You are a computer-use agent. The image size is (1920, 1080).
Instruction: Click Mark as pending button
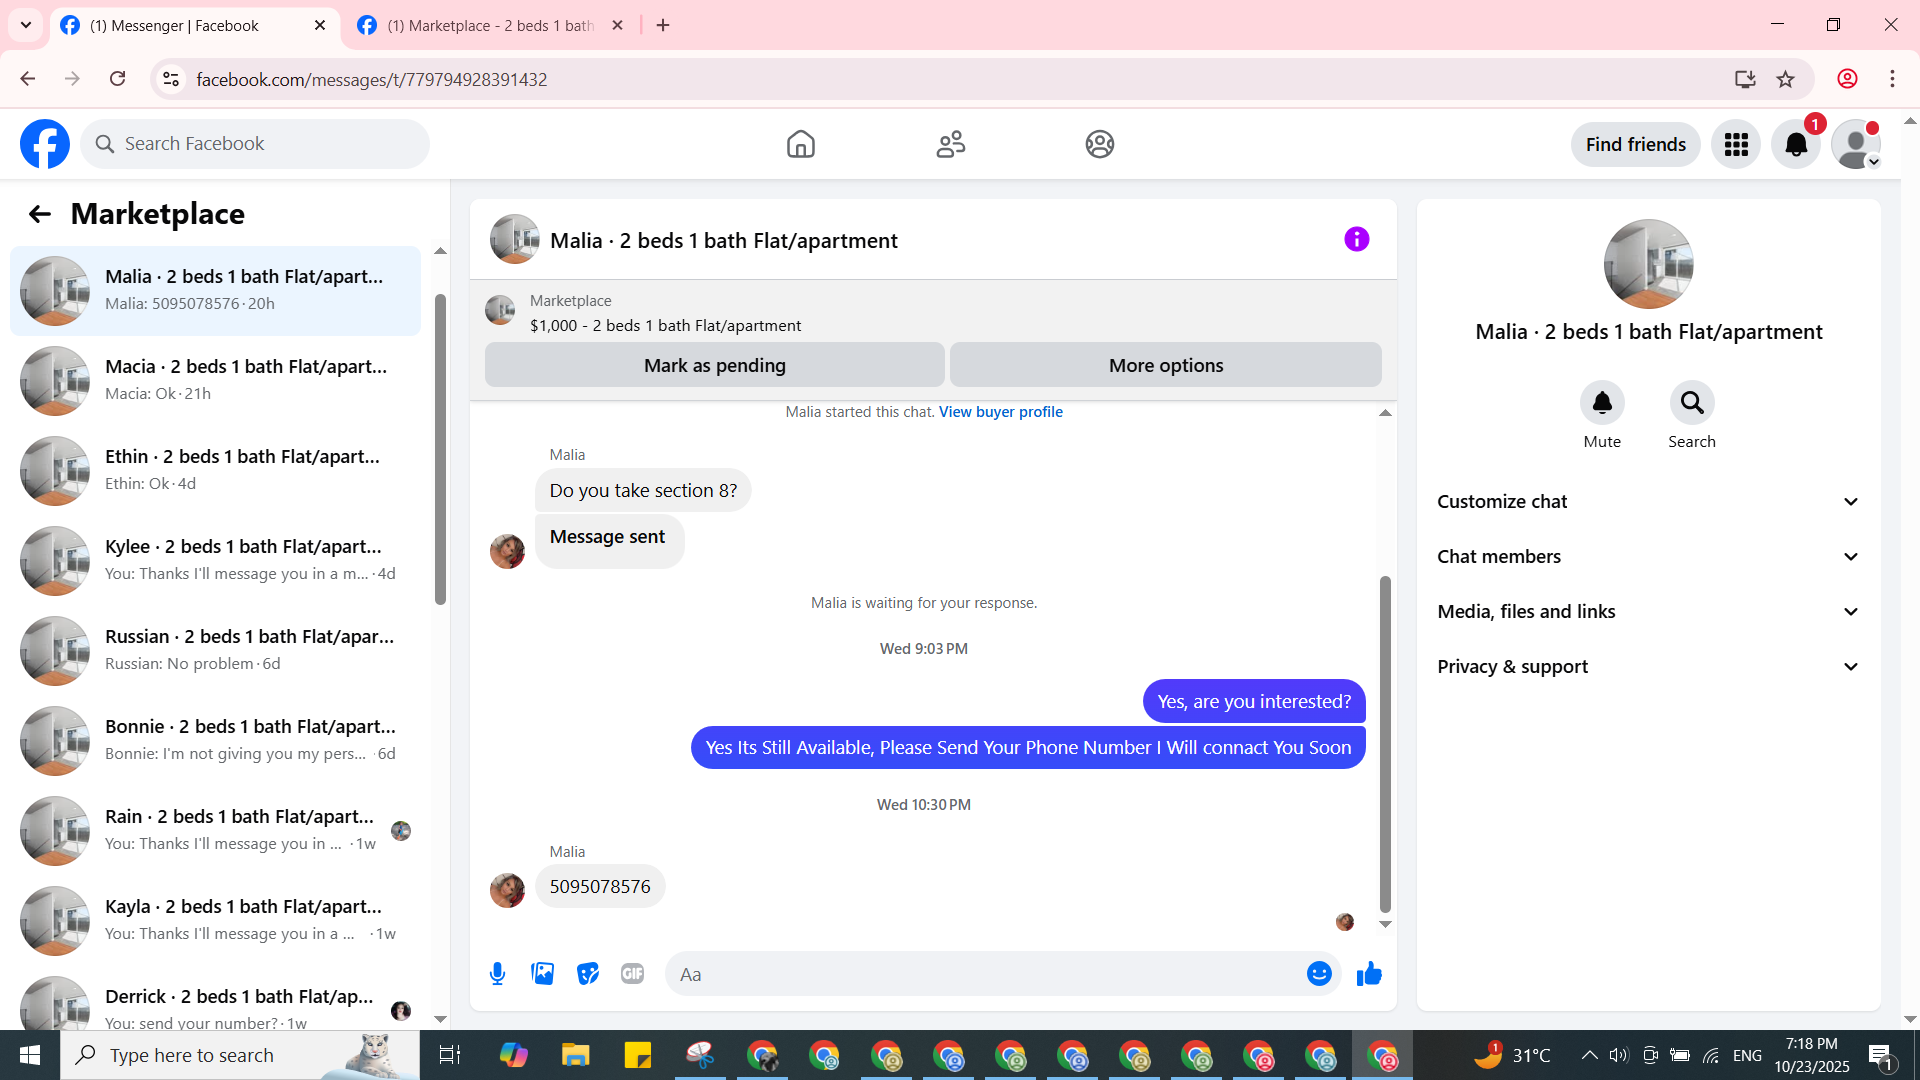[714, 366]
